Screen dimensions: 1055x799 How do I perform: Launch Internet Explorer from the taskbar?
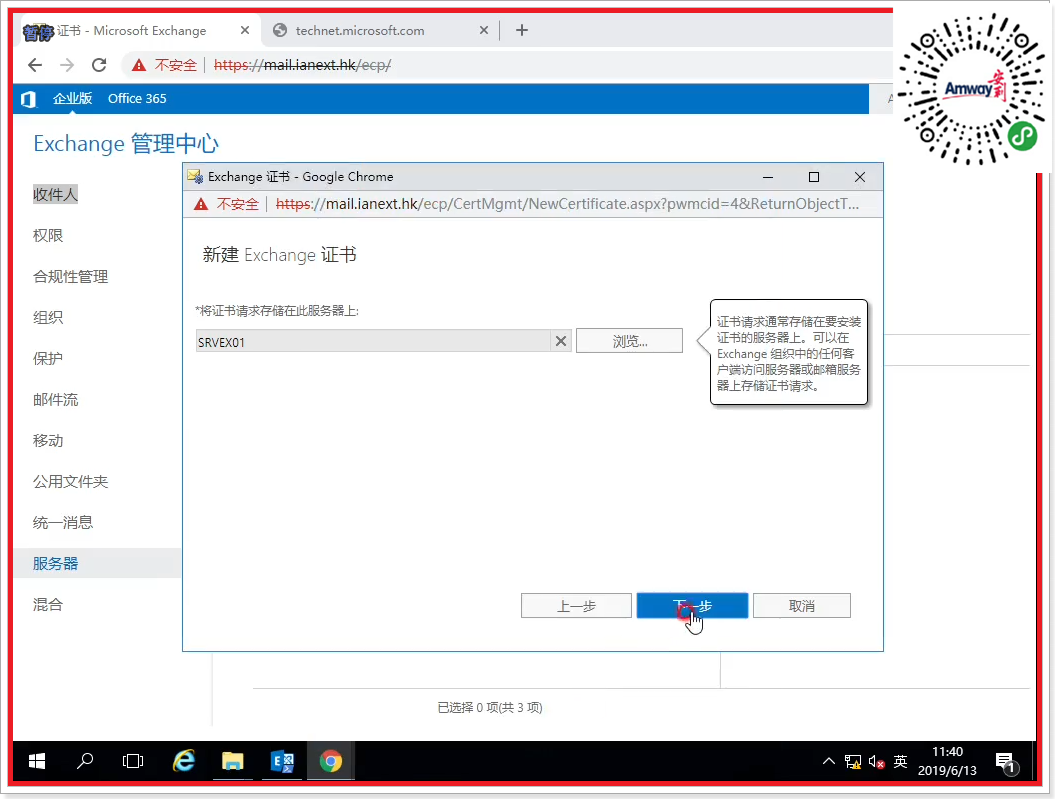184,761
